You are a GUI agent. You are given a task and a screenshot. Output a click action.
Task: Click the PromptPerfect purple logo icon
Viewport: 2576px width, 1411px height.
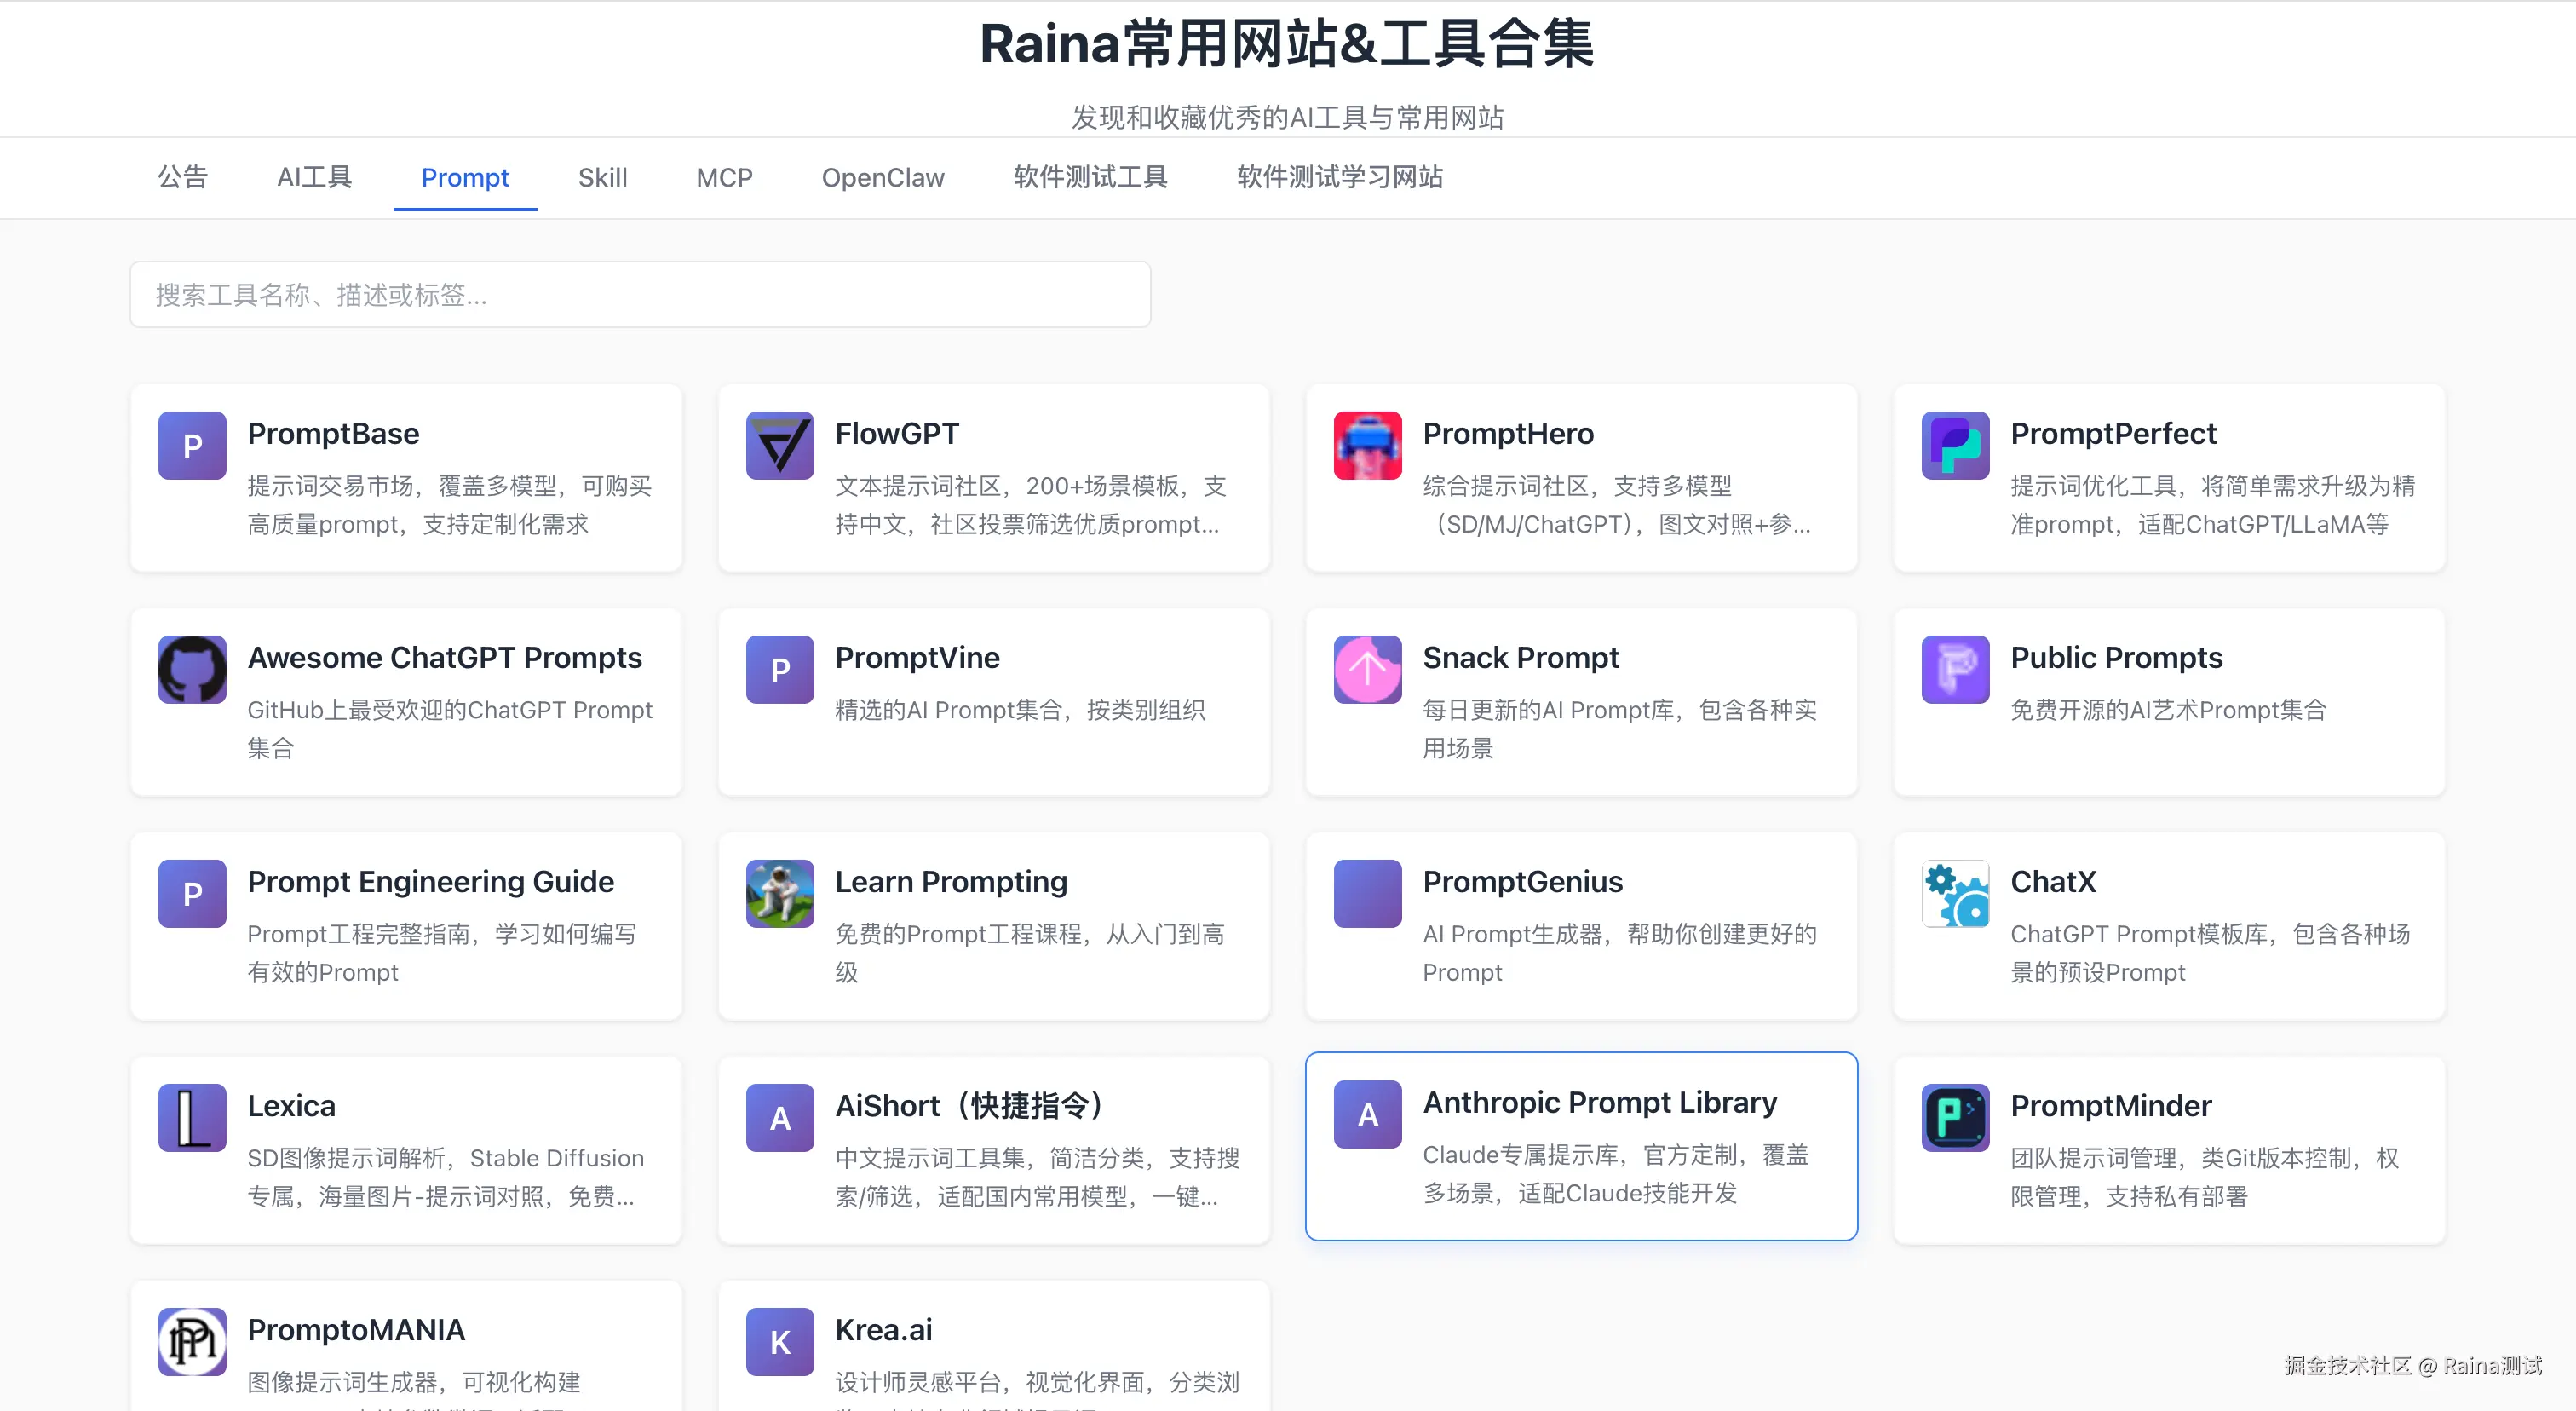point(1955,445)
